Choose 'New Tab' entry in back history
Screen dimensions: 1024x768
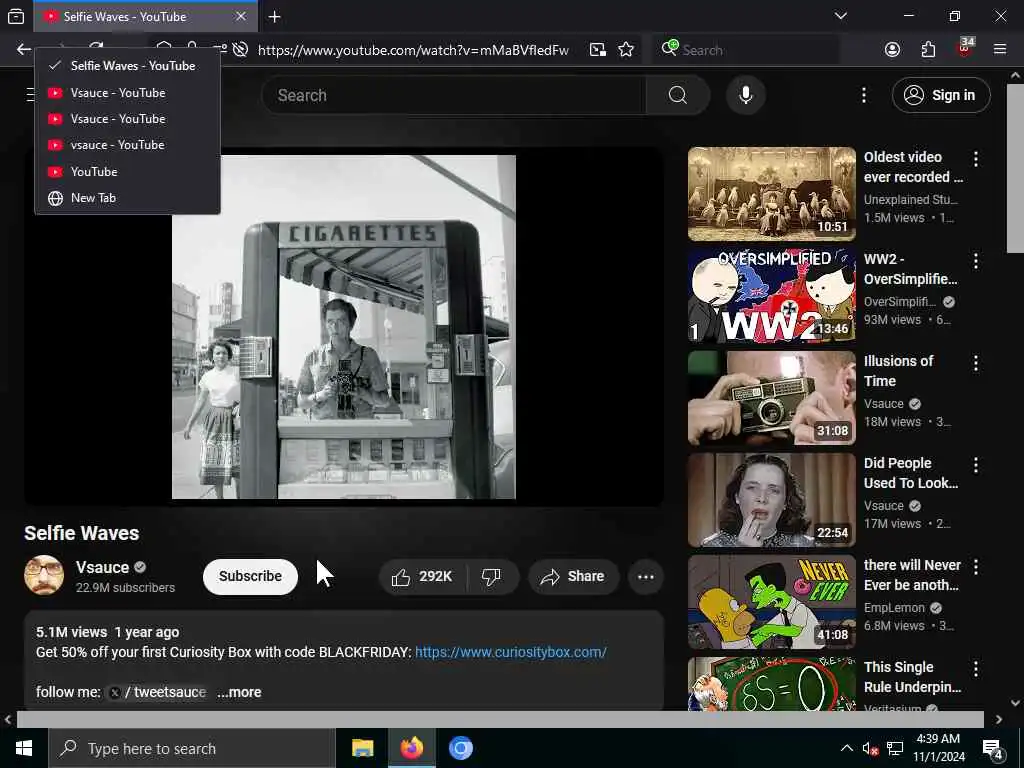click(127, 198)
